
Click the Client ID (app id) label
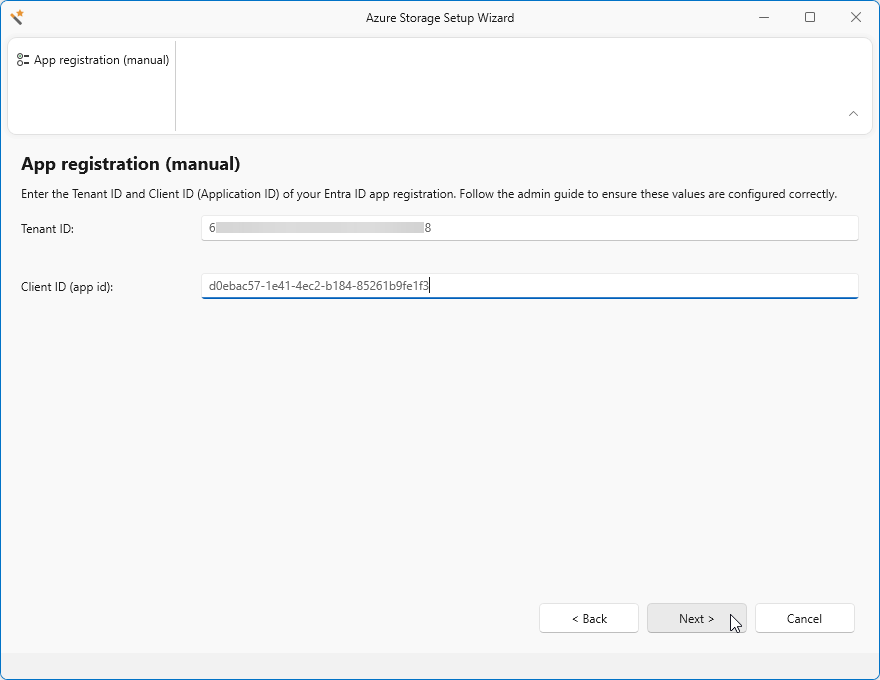click(67, 287)
